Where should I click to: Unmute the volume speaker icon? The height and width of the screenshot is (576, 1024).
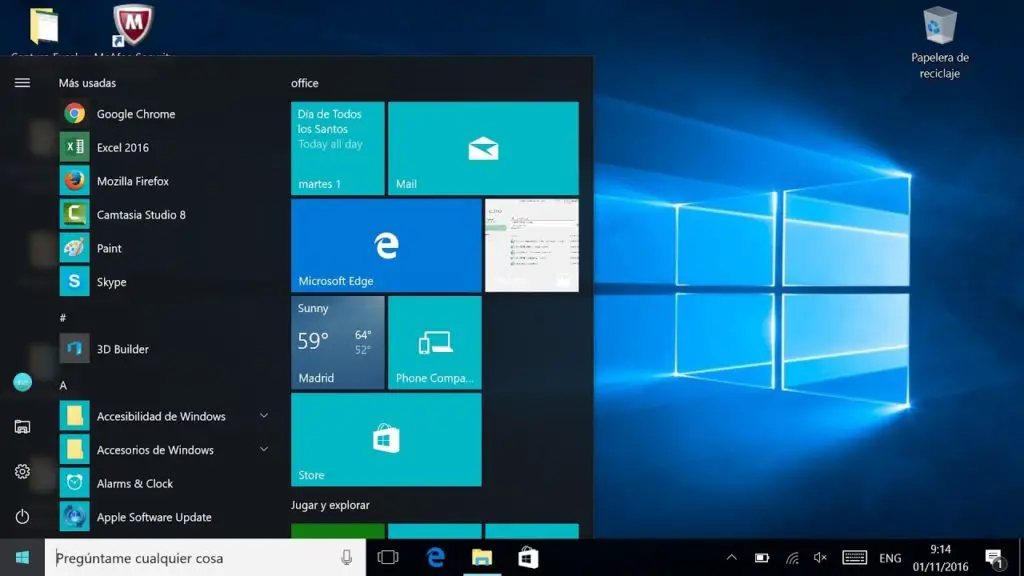821,558
